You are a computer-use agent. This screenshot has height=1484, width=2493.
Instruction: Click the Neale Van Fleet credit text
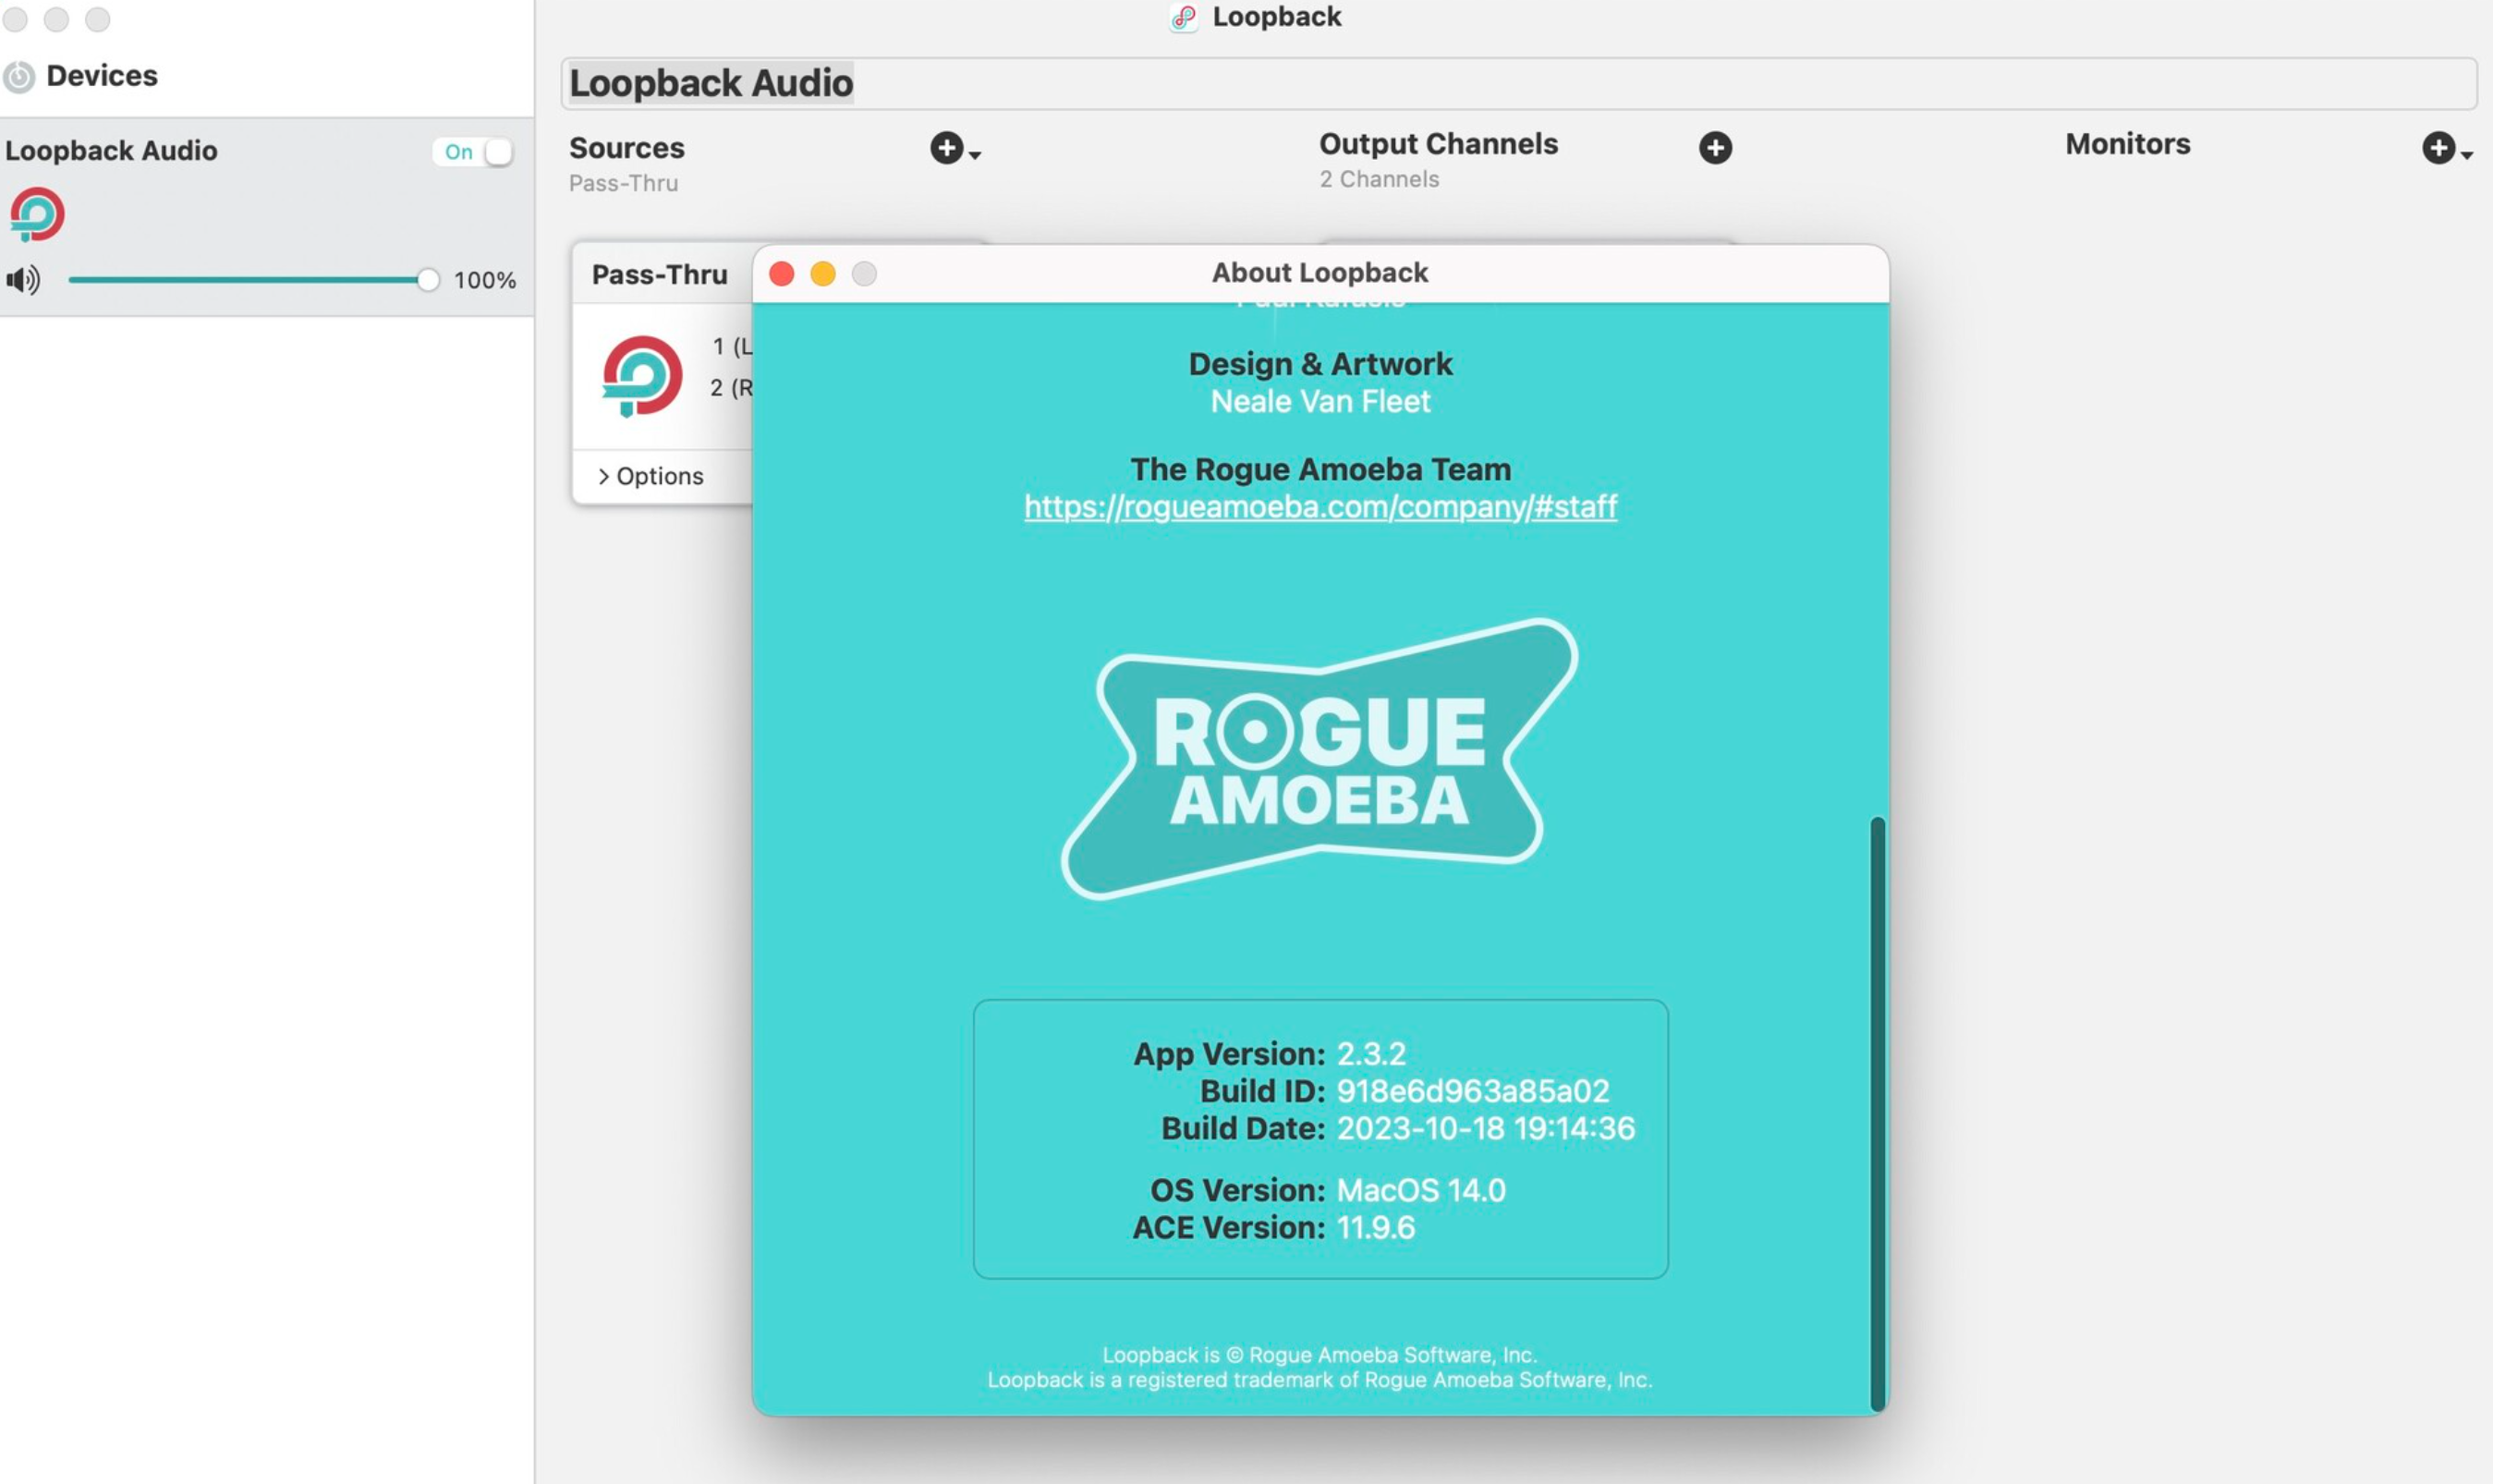pos(1320,402)
